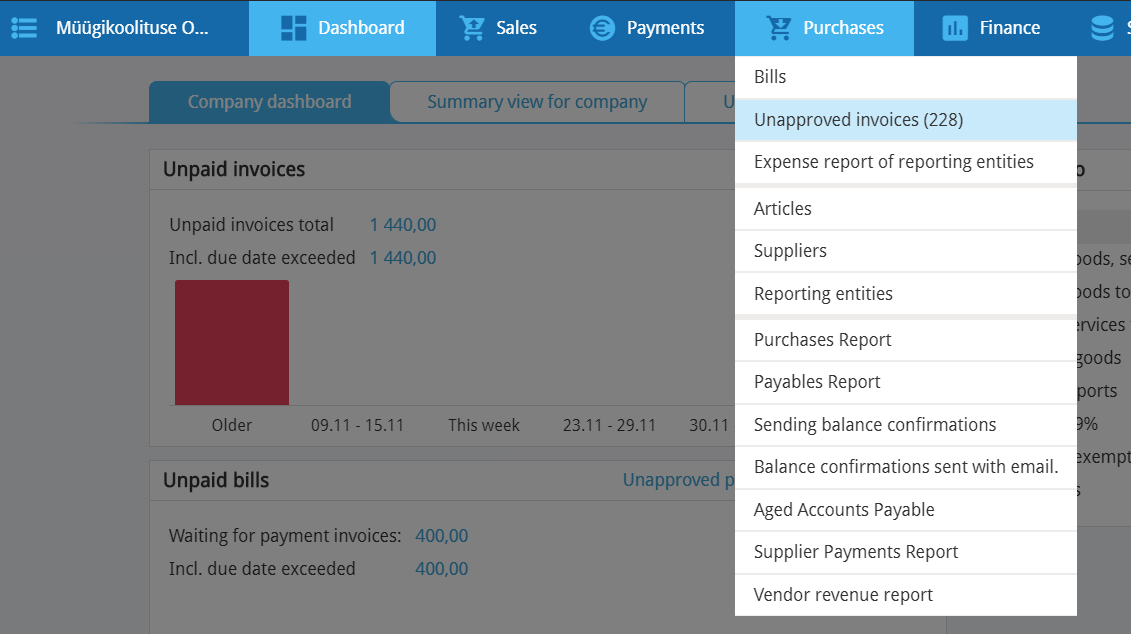The width and height of the screenshot is (1131, 634).
Task: Open Expense report of reporting entities
Action: (x=906, y=162)
